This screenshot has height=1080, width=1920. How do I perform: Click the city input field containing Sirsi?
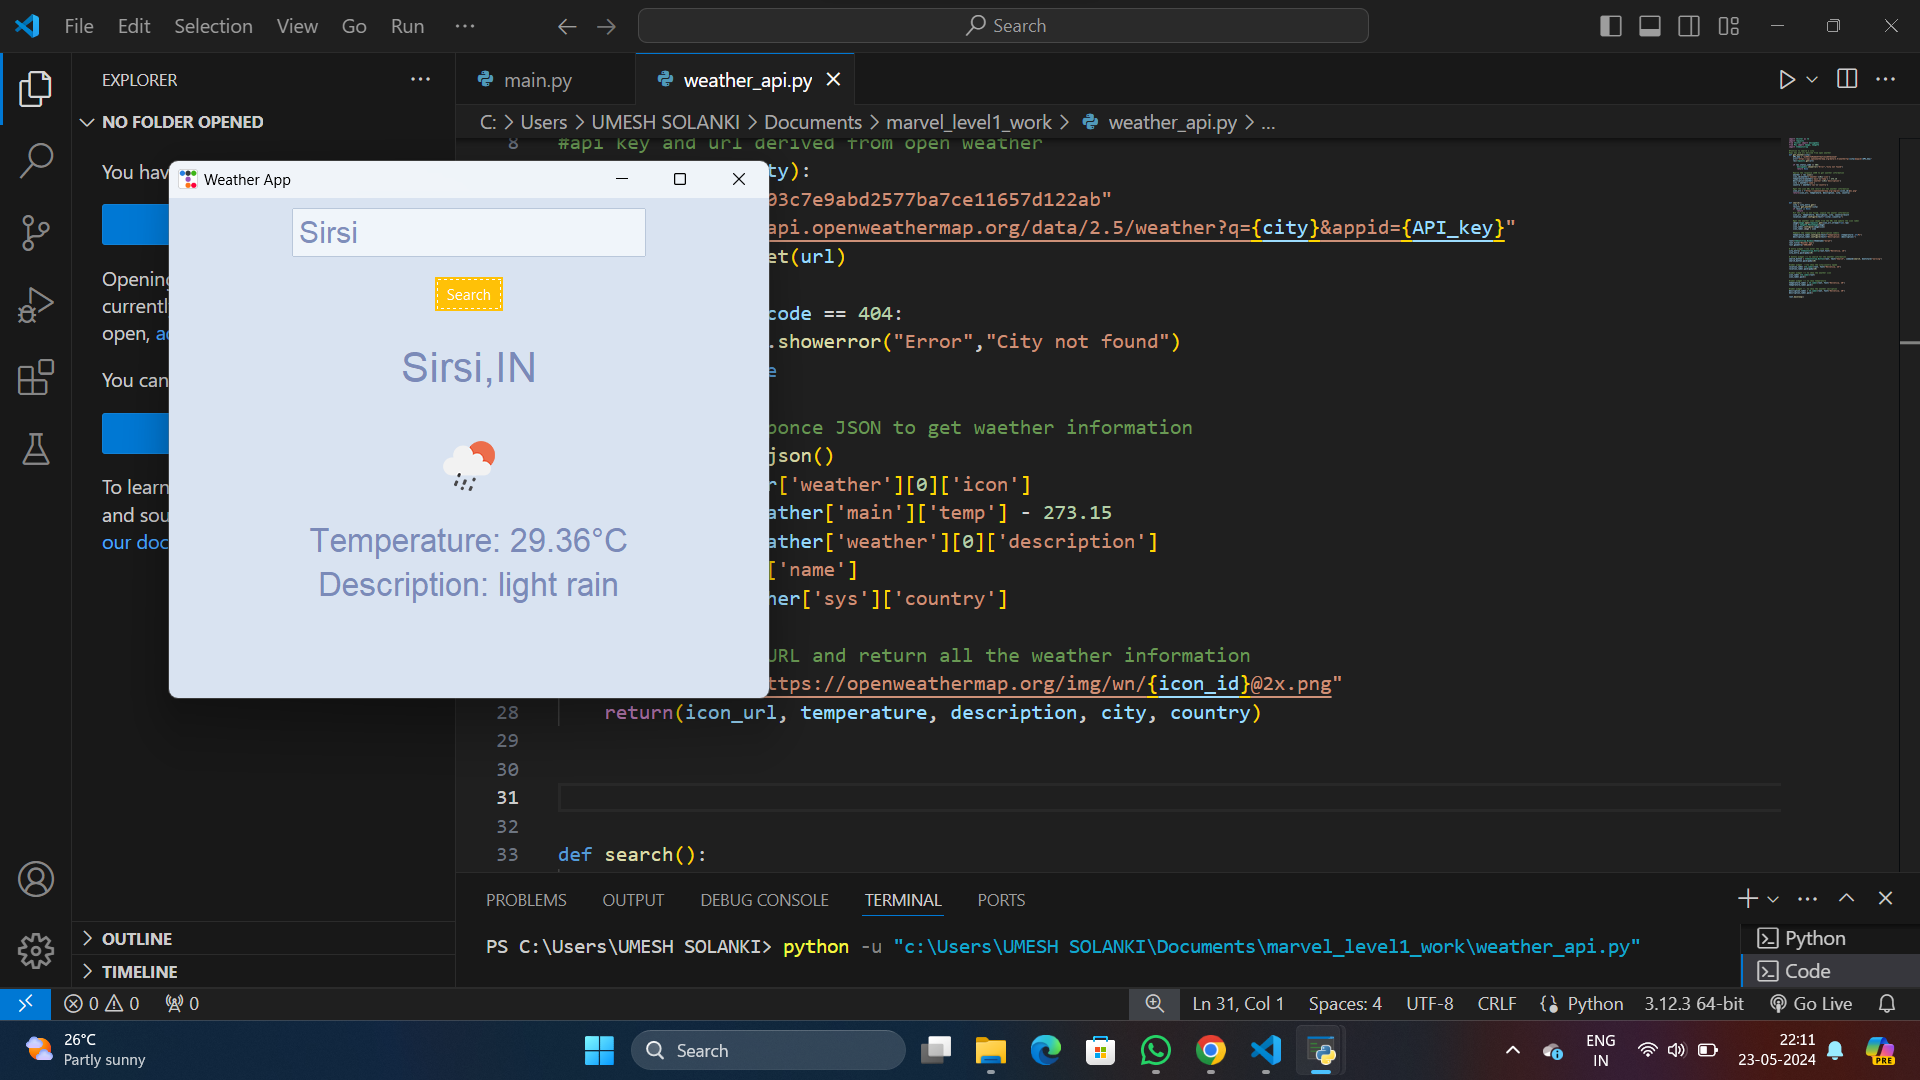[468, 233]
